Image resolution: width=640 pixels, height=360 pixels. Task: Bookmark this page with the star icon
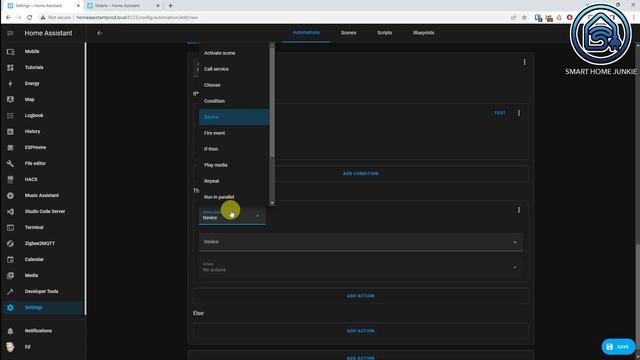[524, 18]
